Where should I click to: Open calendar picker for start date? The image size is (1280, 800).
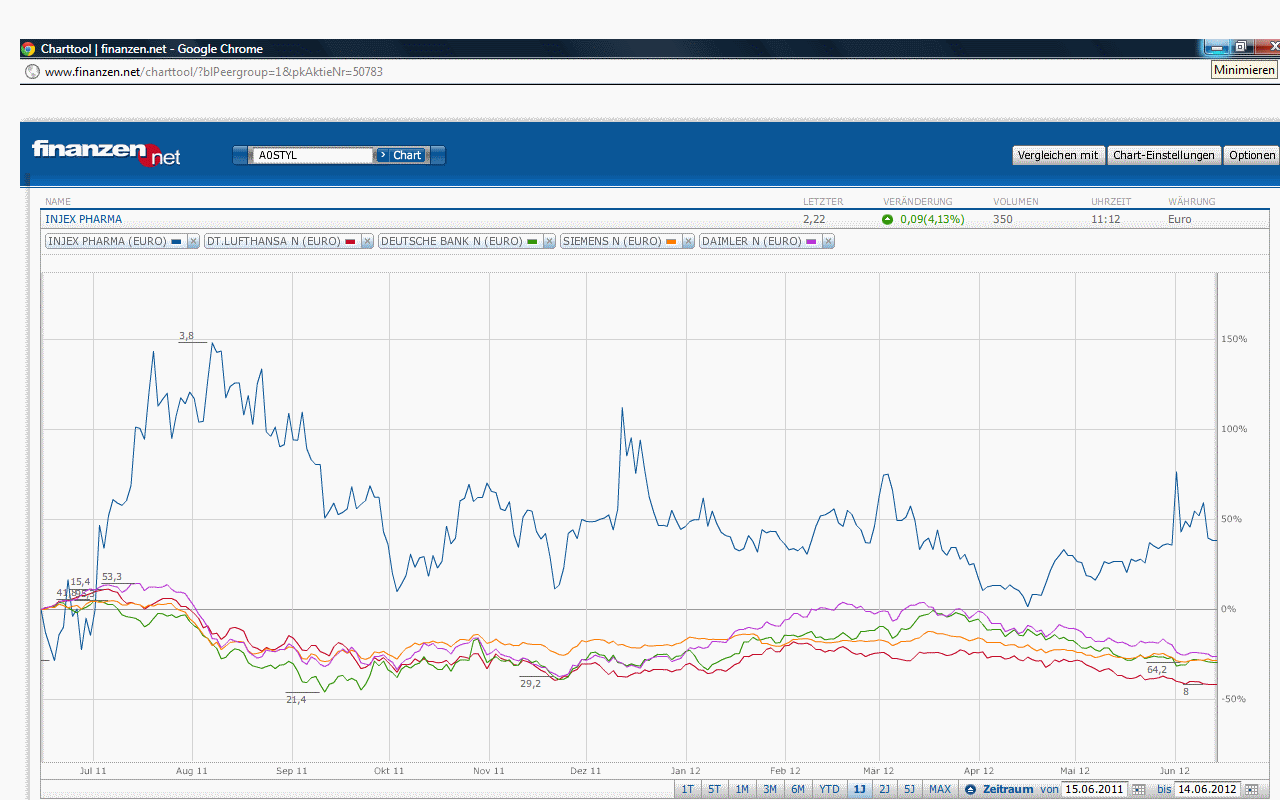(1138, 790)
